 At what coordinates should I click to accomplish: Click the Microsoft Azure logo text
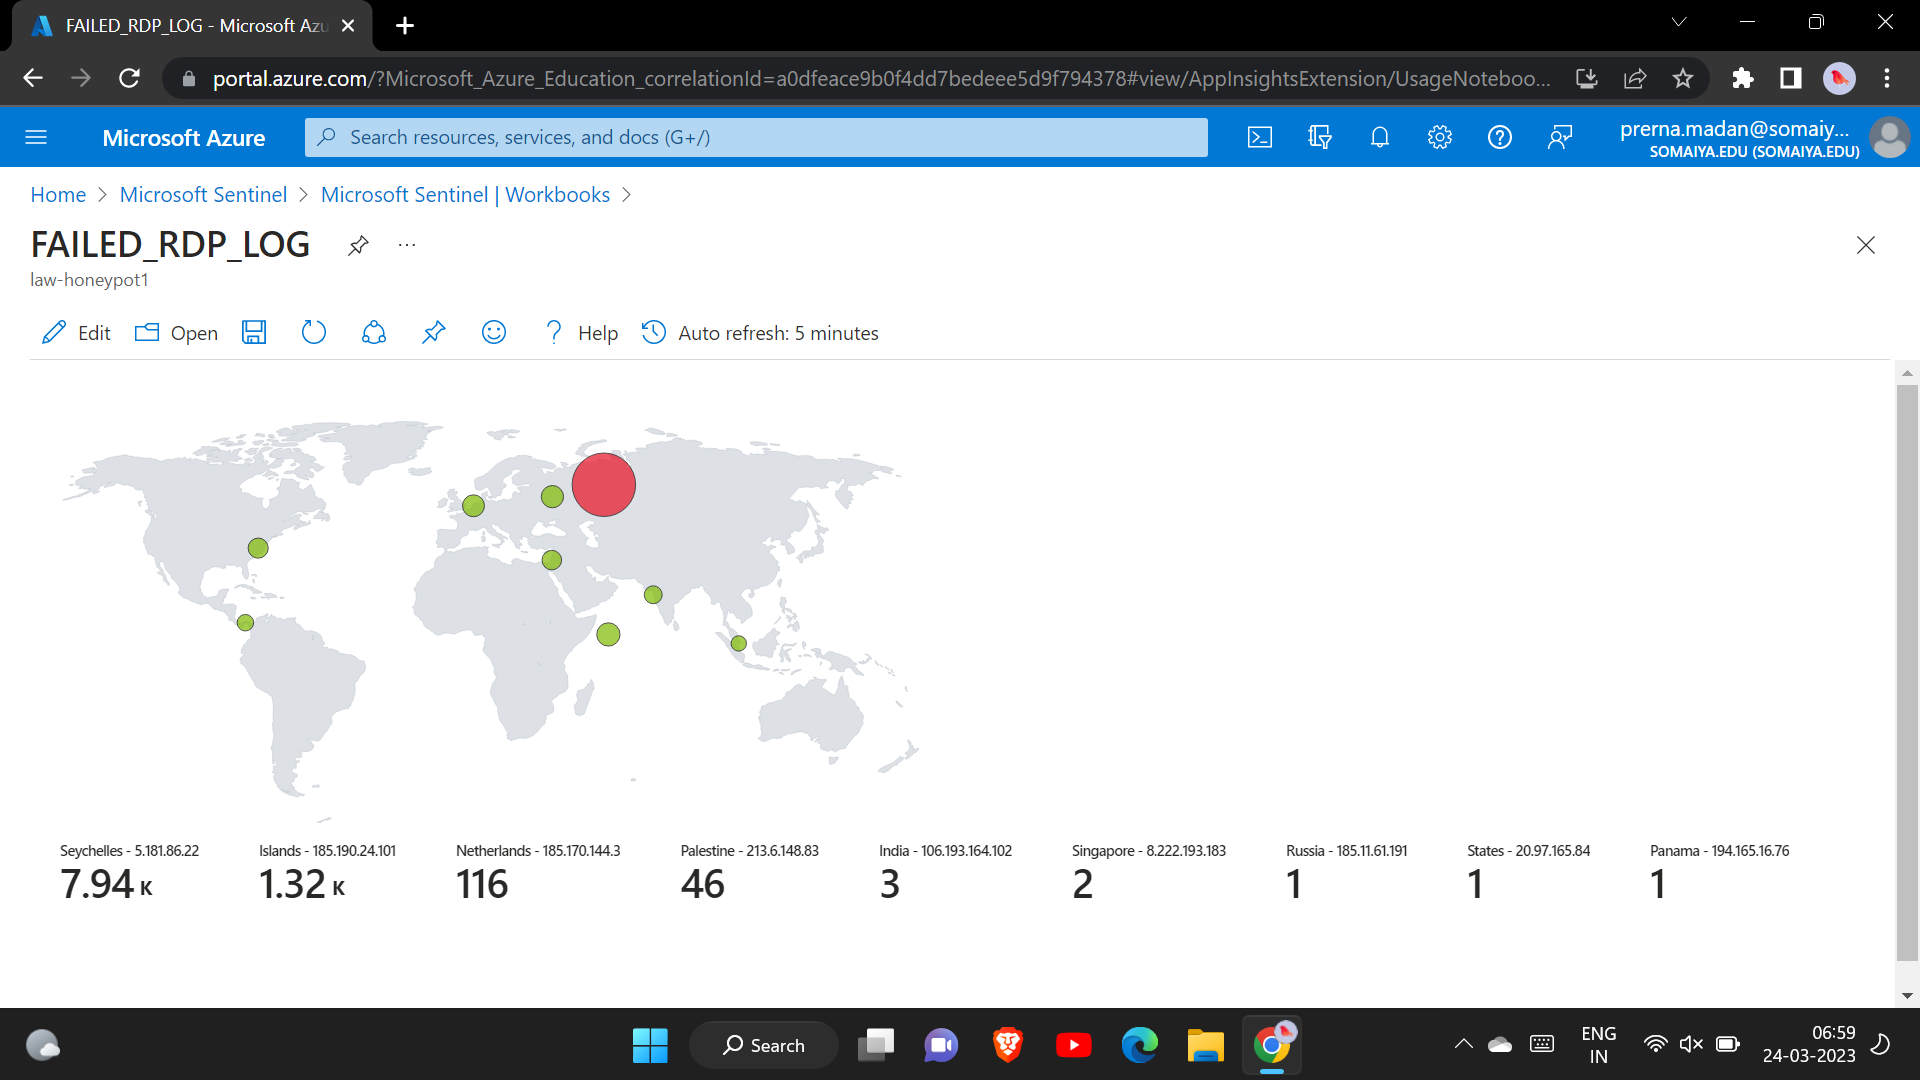(184, 138)
